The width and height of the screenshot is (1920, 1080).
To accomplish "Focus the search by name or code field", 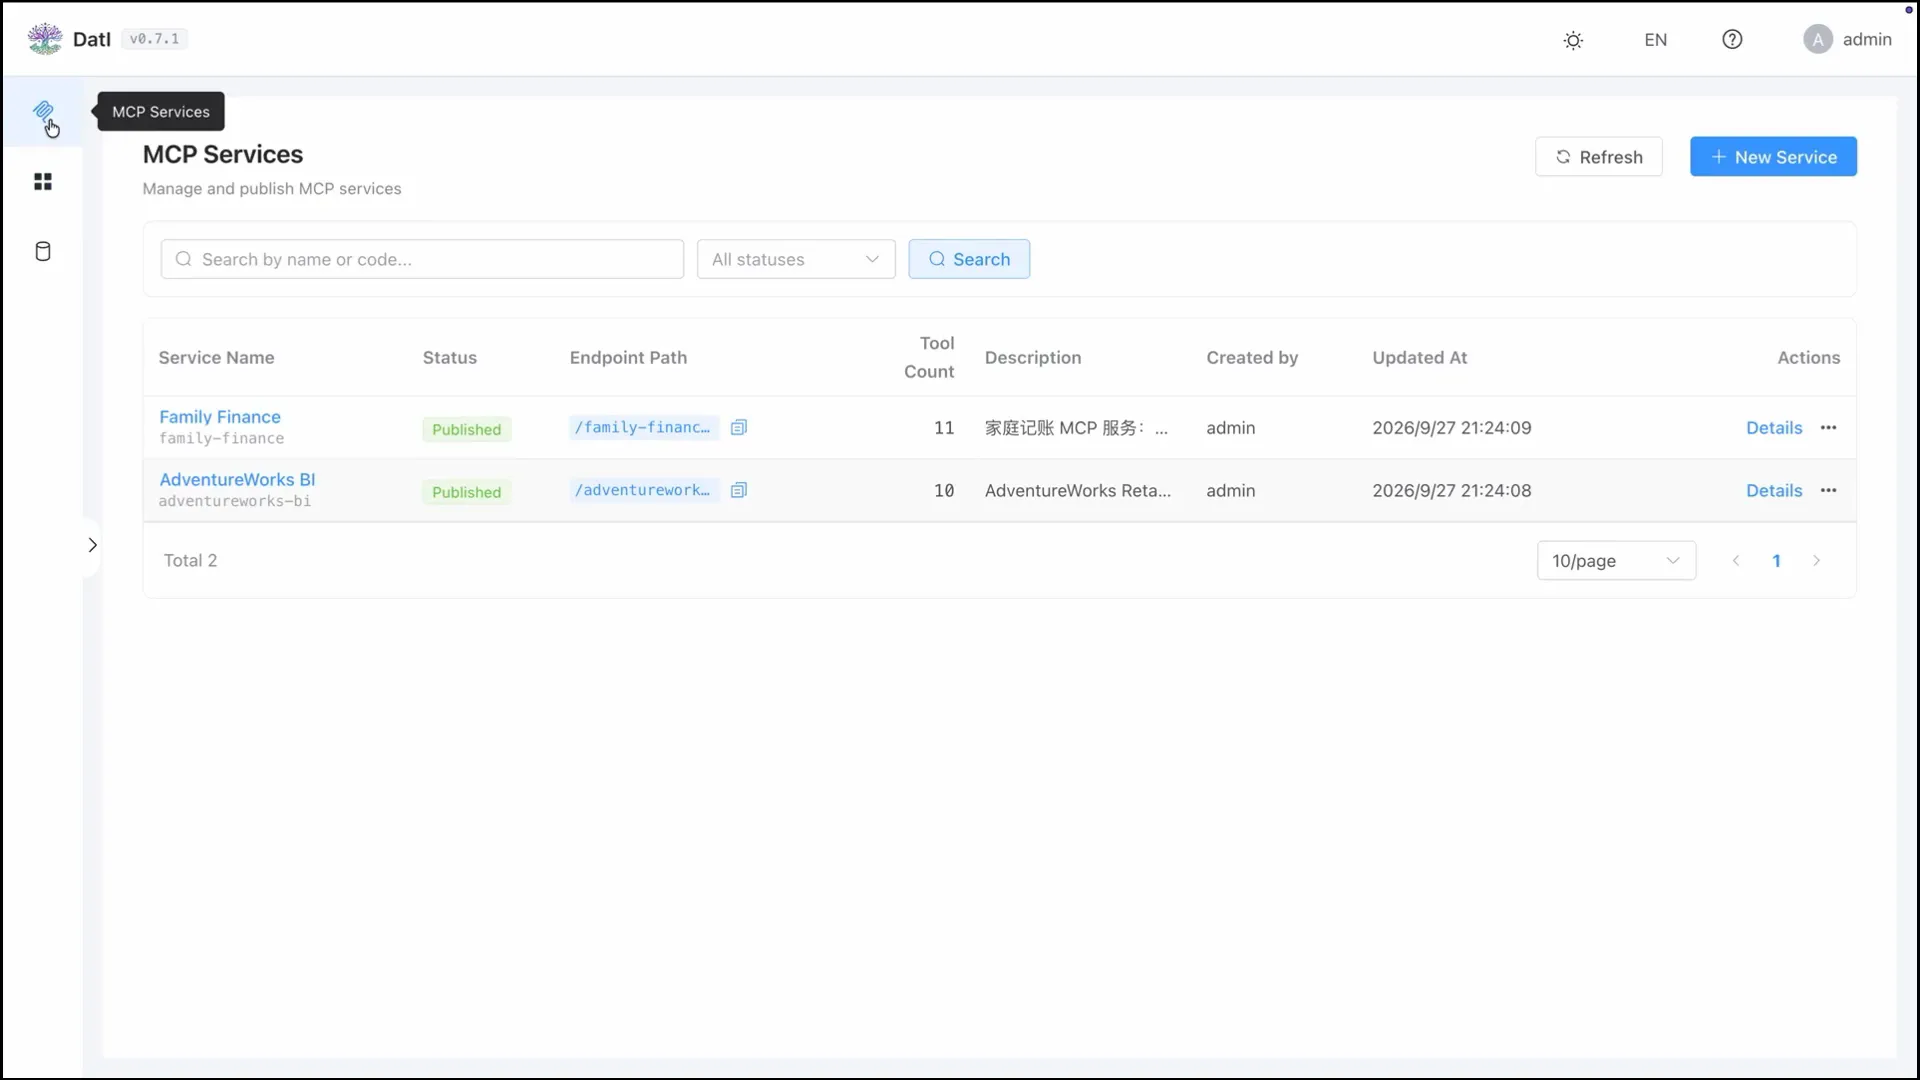I will coord(422,259).
